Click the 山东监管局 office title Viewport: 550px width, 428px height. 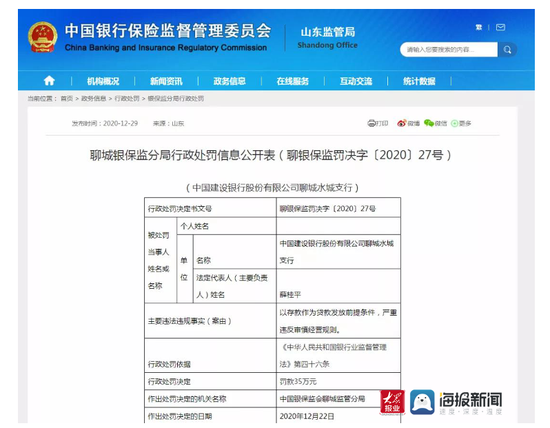click(x=328, y=32)
